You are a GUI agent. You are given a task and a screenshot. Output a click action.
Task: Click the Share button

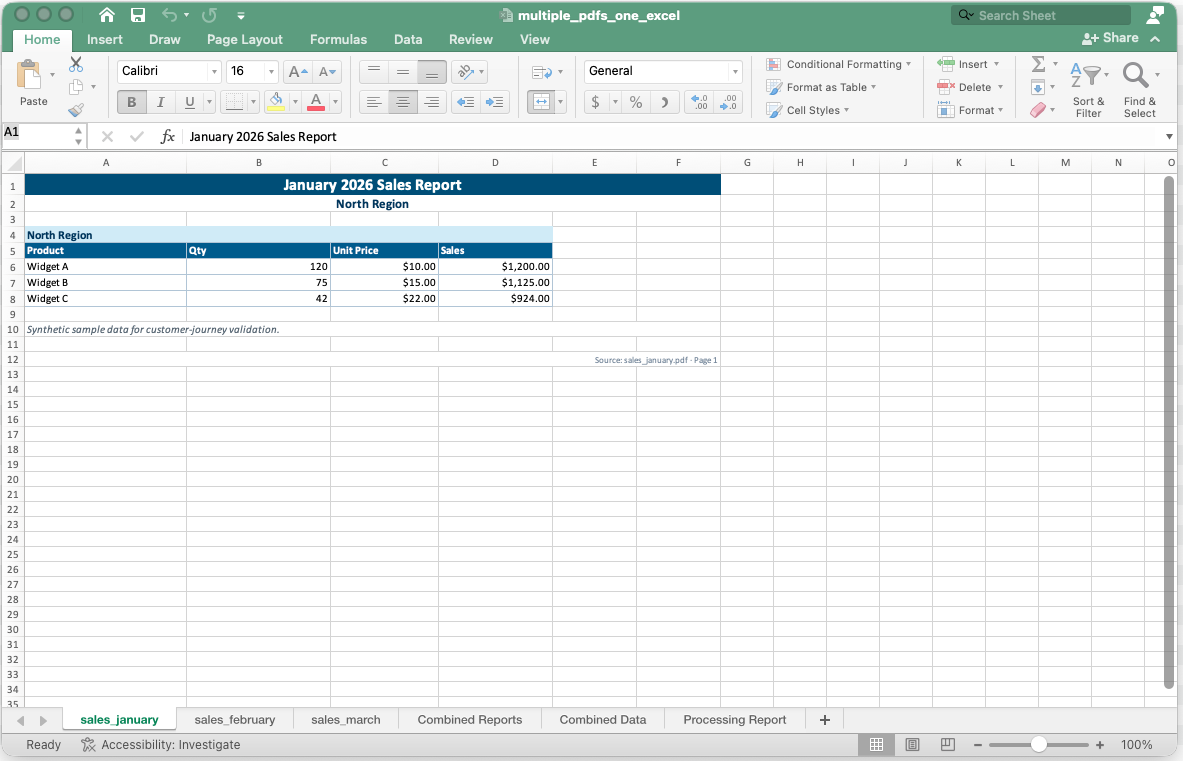[1110, 38]
